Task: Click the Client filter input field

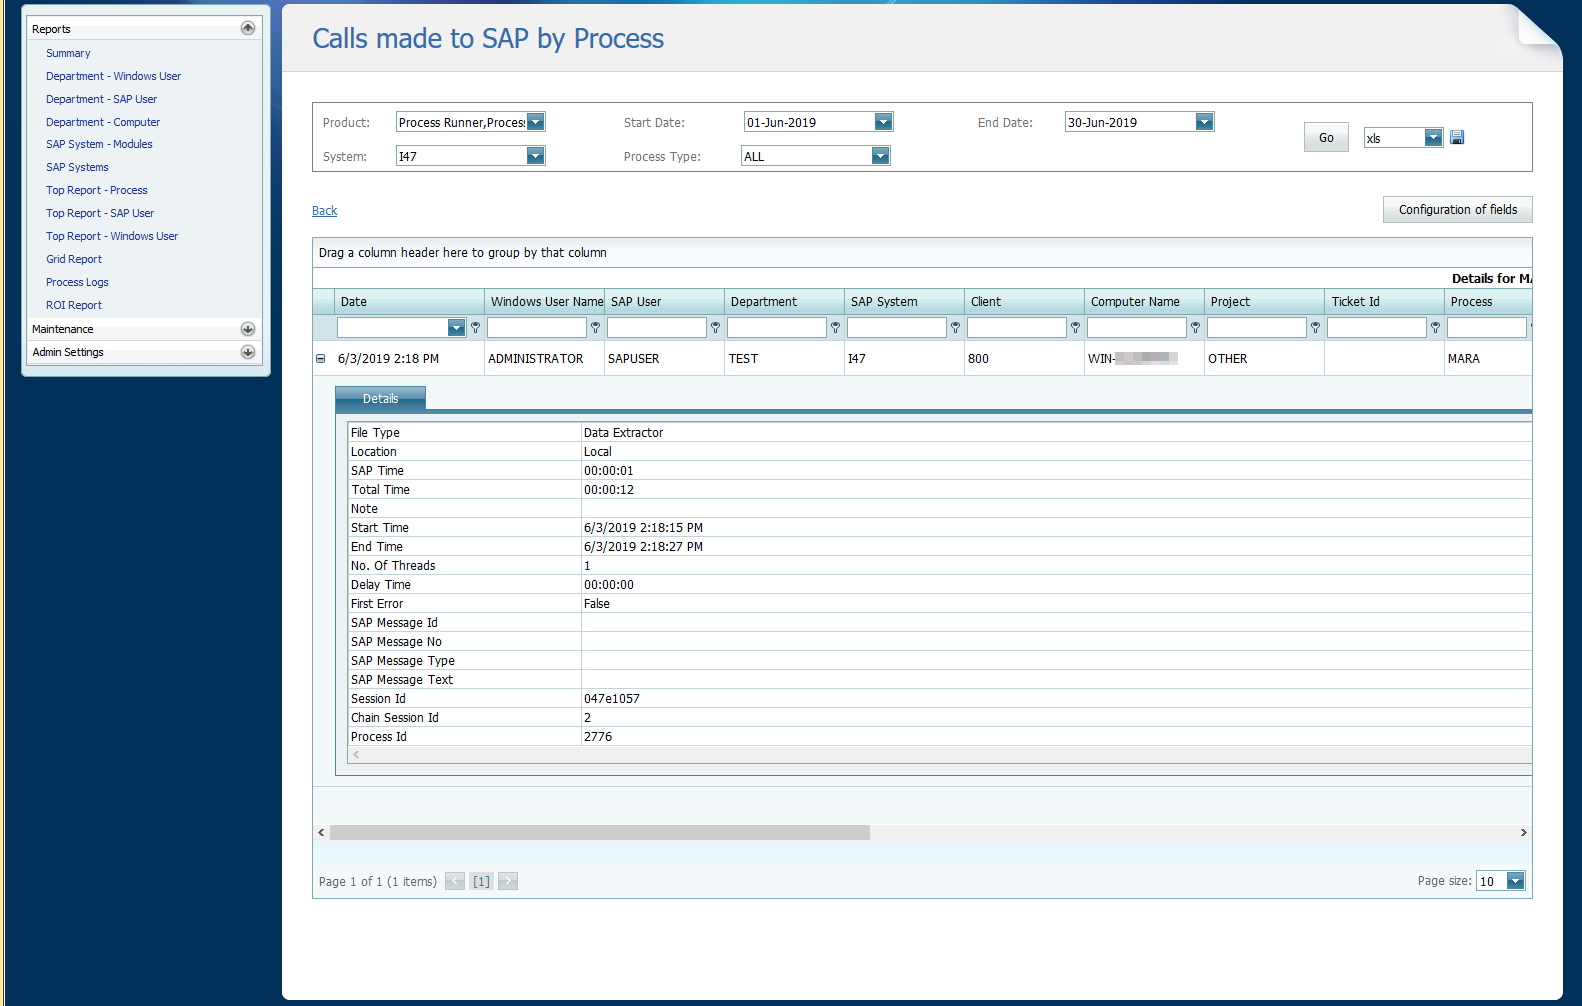Action: (1017, 327)
